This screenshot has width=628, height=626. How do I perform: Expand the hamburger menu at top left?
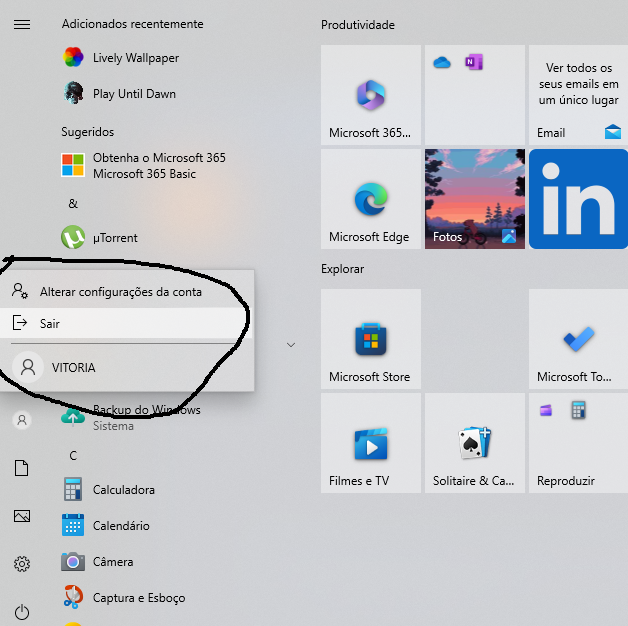pos(22,25)
